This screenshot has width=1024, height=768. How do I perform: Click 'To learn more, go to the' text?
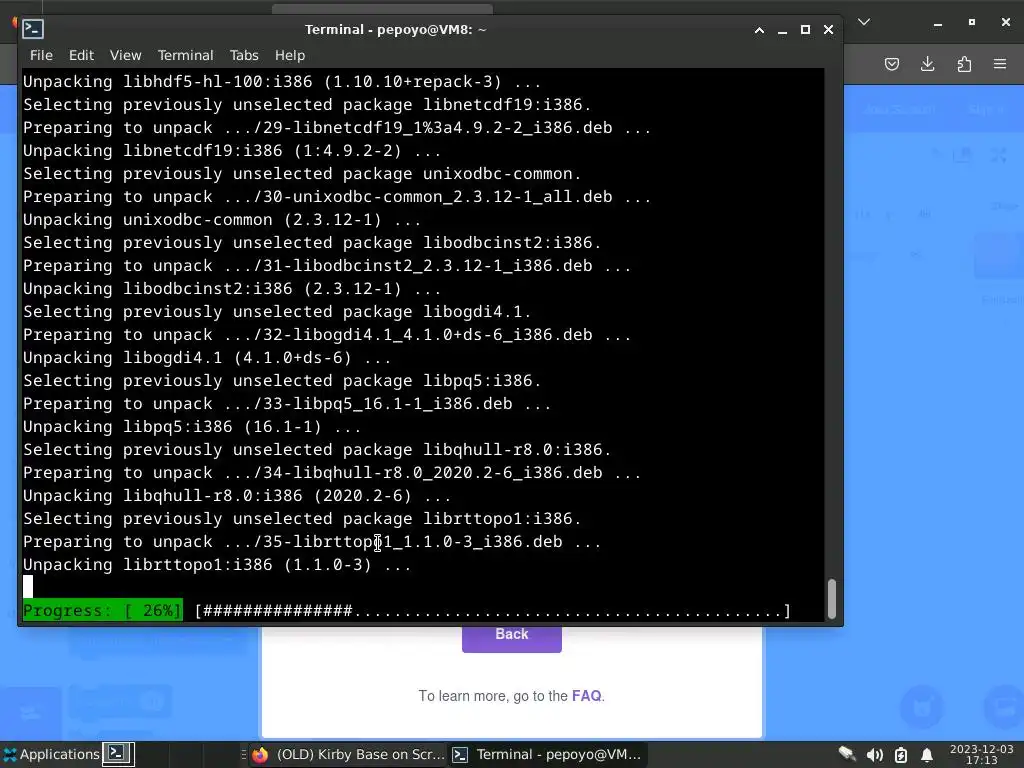[x=493, y=696]
